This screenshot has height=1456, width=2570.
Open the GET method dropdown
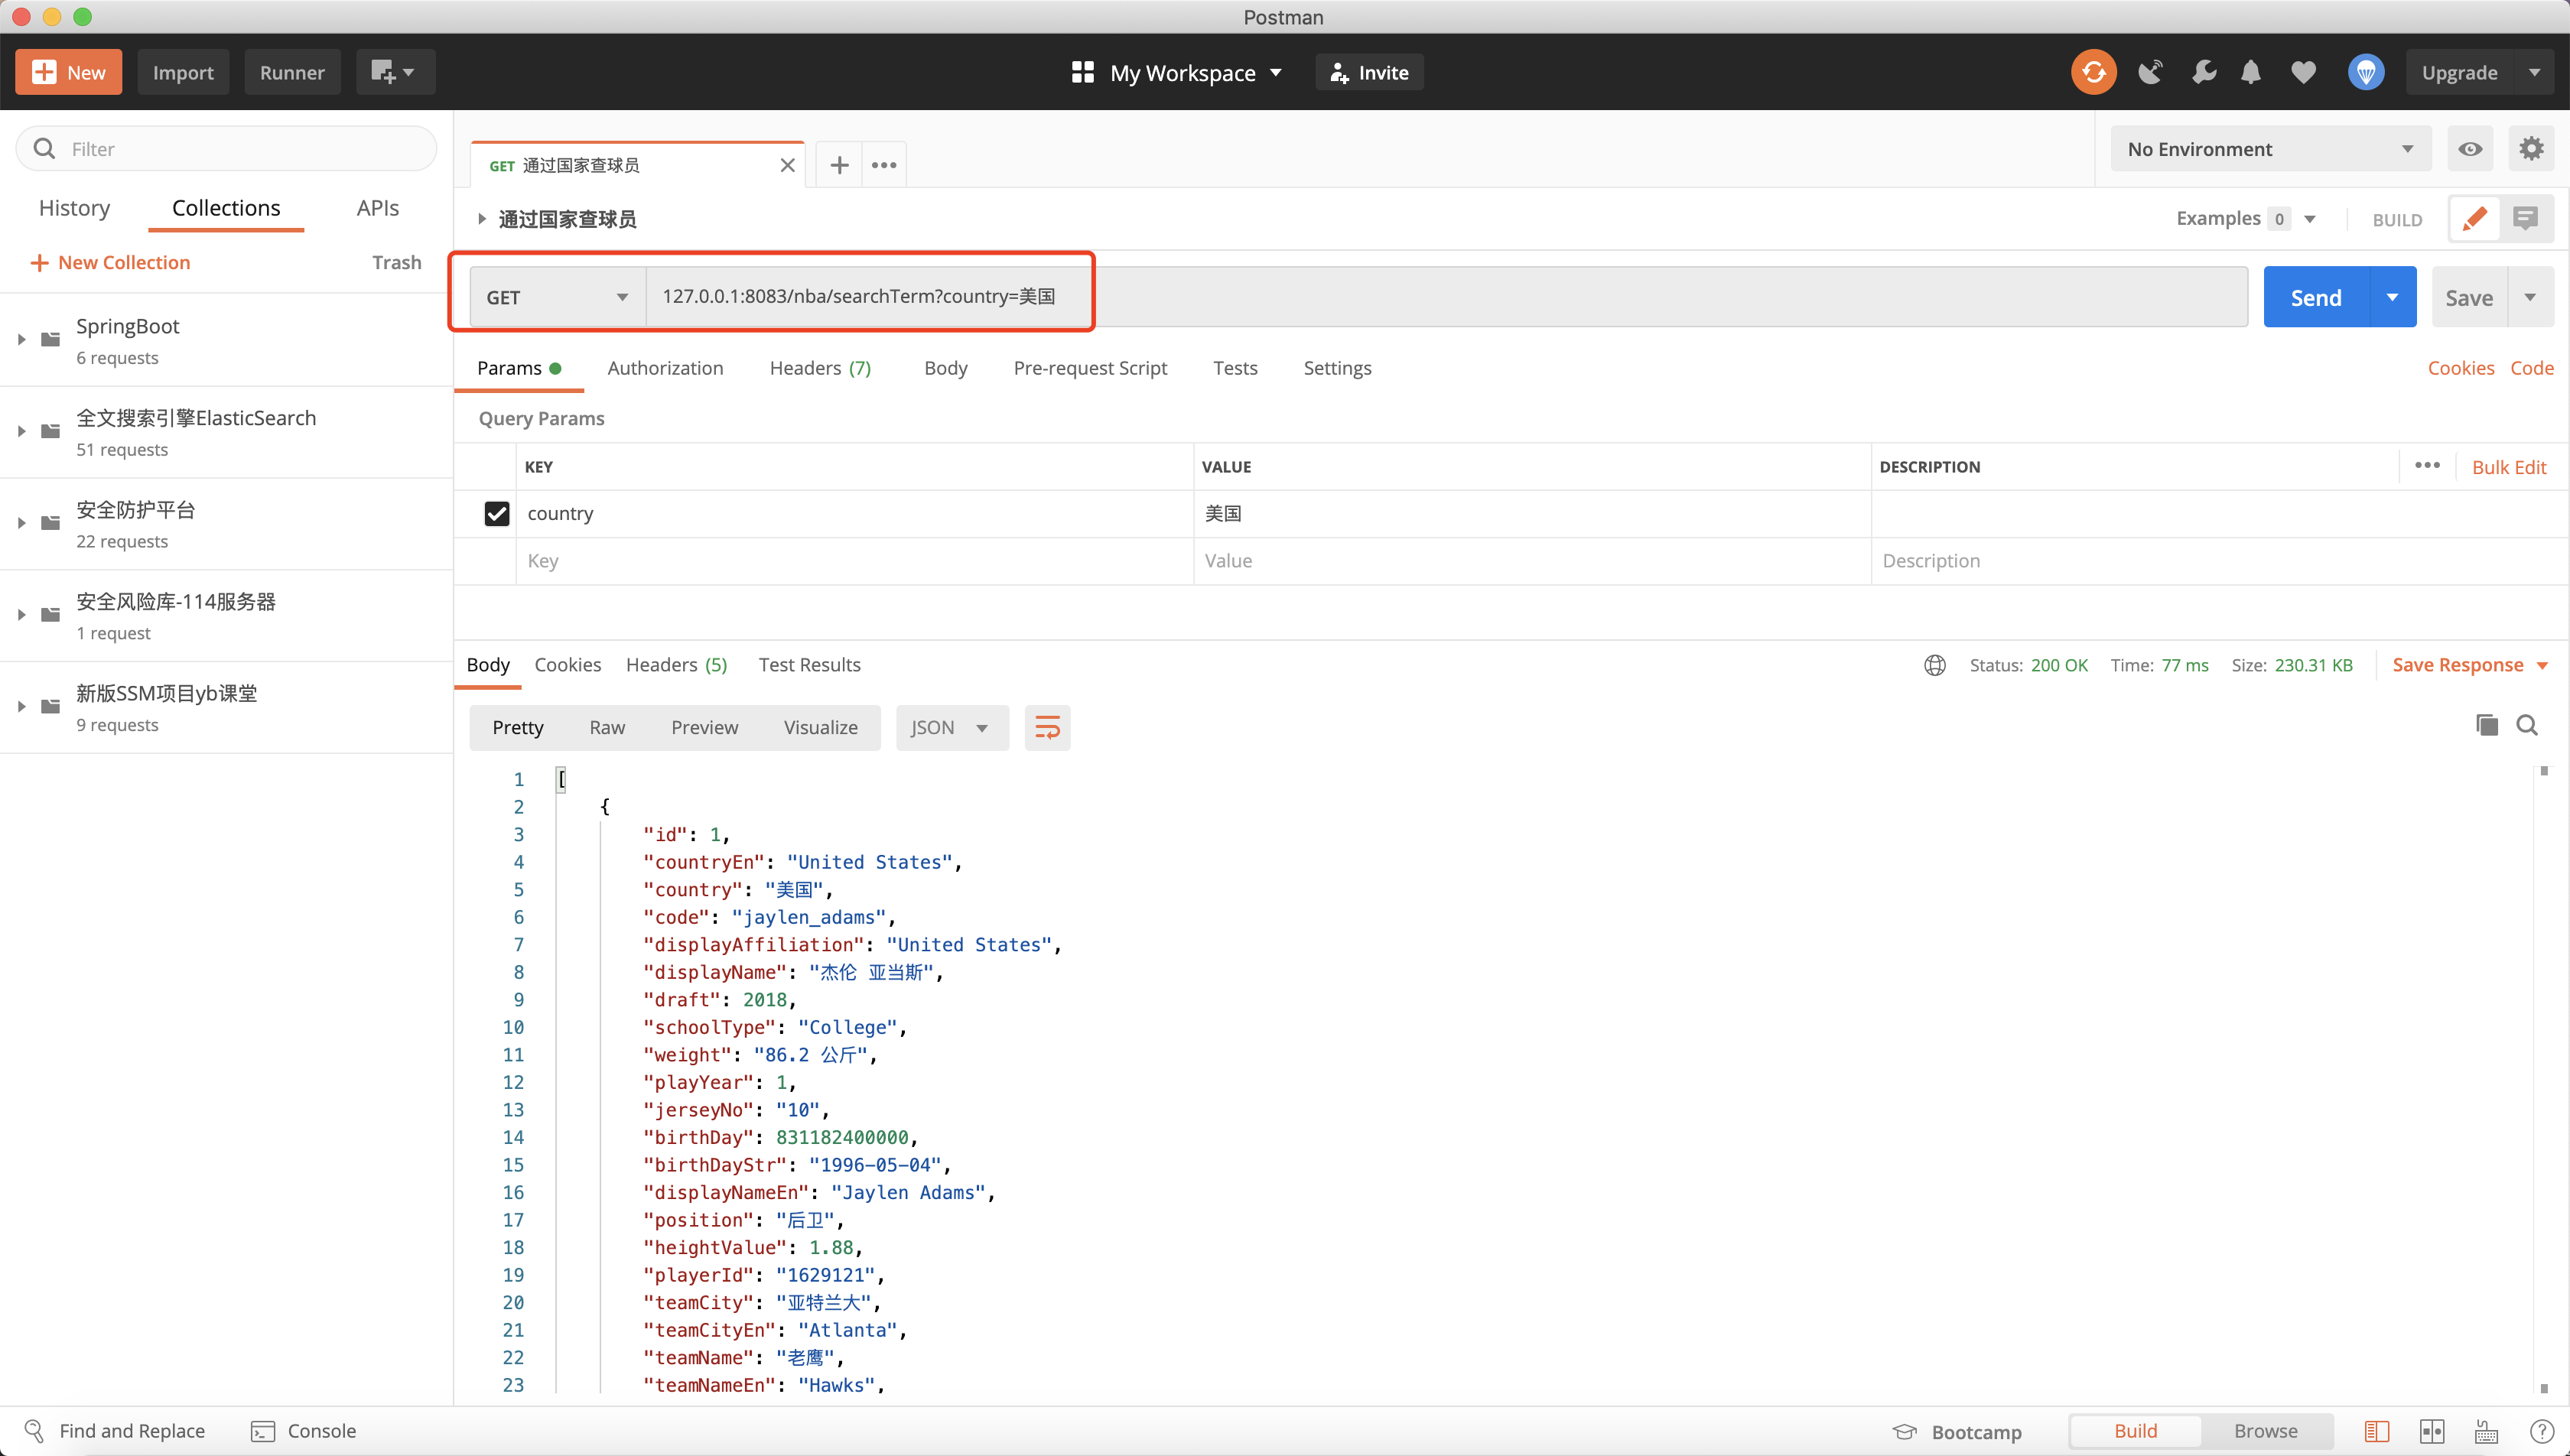point(557,297)
